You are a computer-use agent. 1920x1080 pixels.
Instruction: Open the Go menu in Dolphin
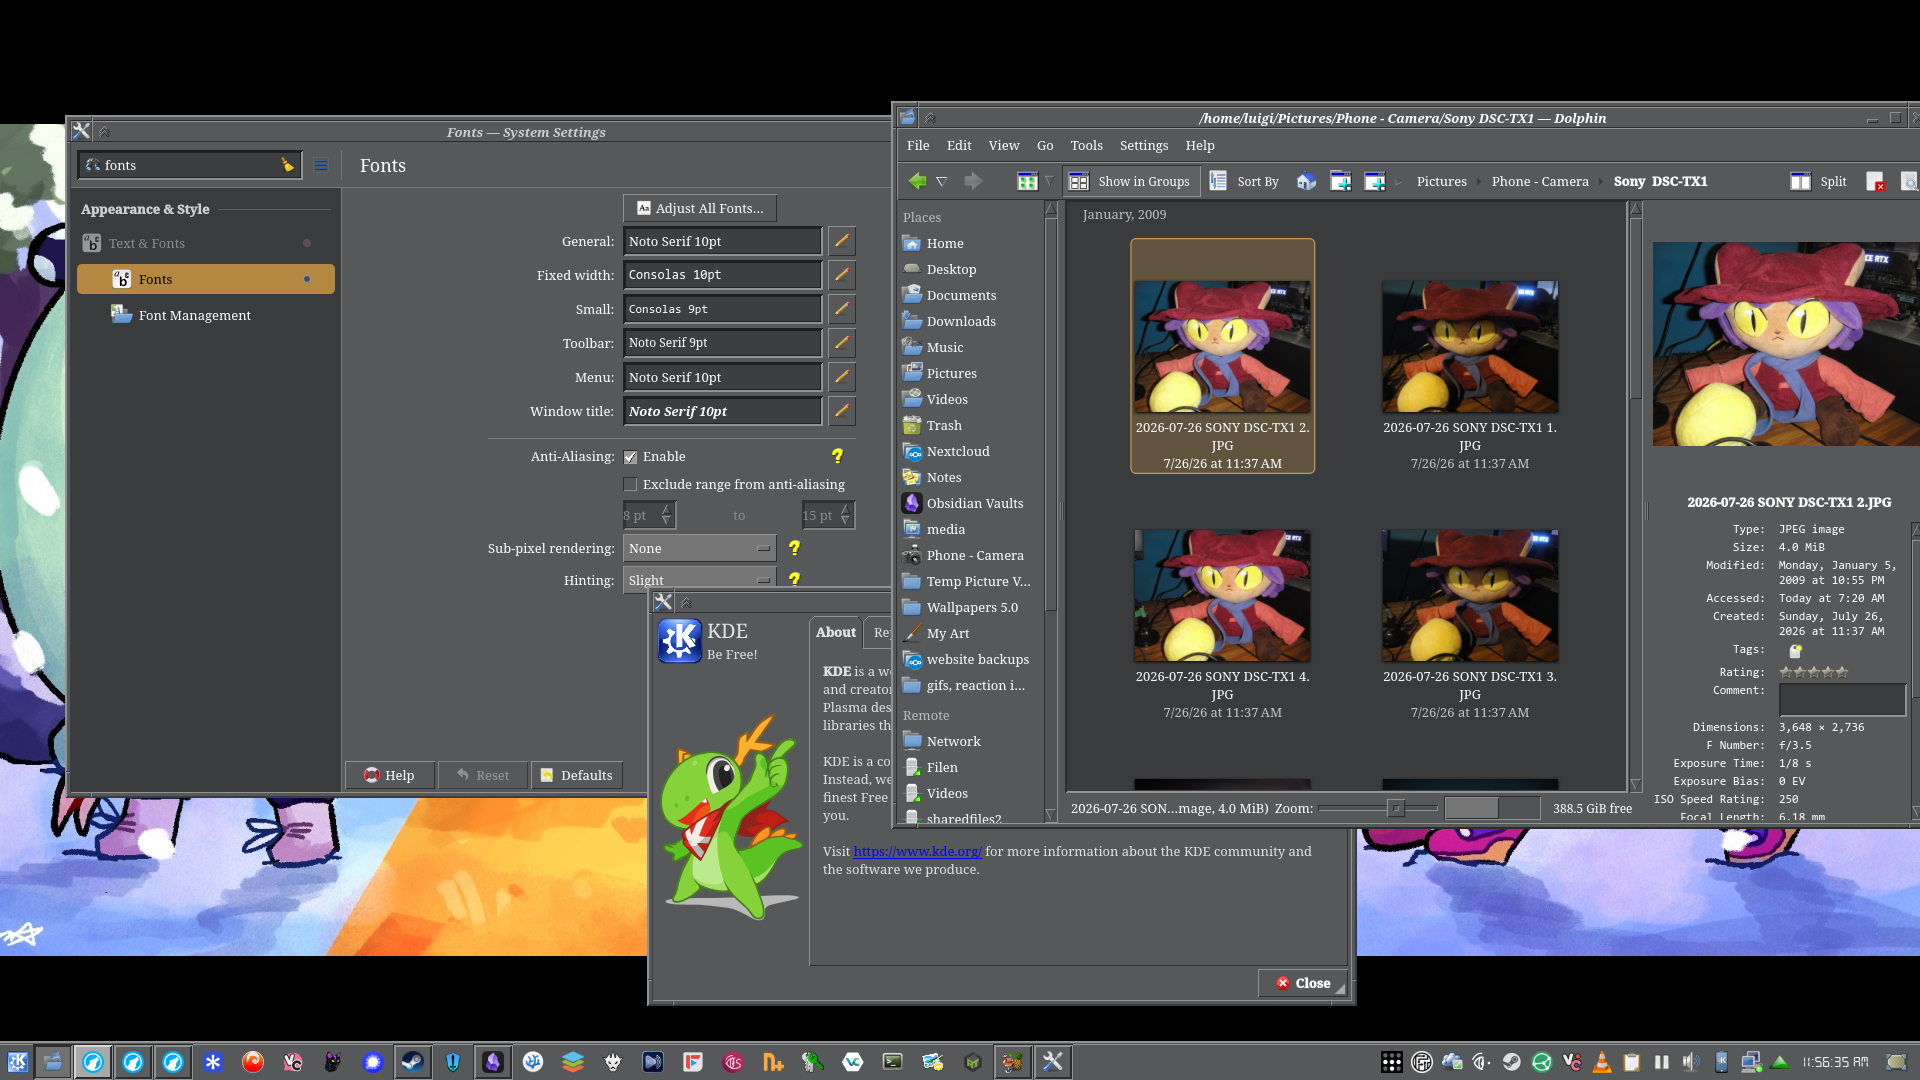pos(1045,145)
